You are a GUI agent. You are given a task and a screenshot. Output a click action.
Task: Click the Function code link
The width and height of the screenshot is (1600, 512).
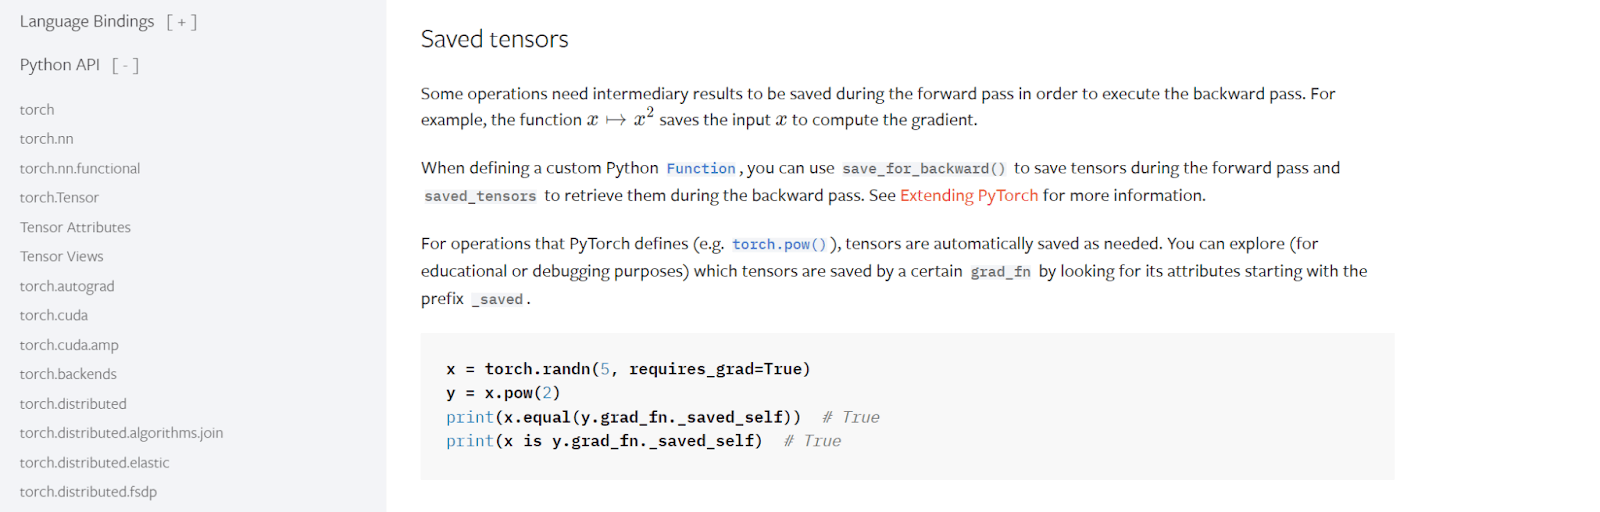click(x=700, y=169)
